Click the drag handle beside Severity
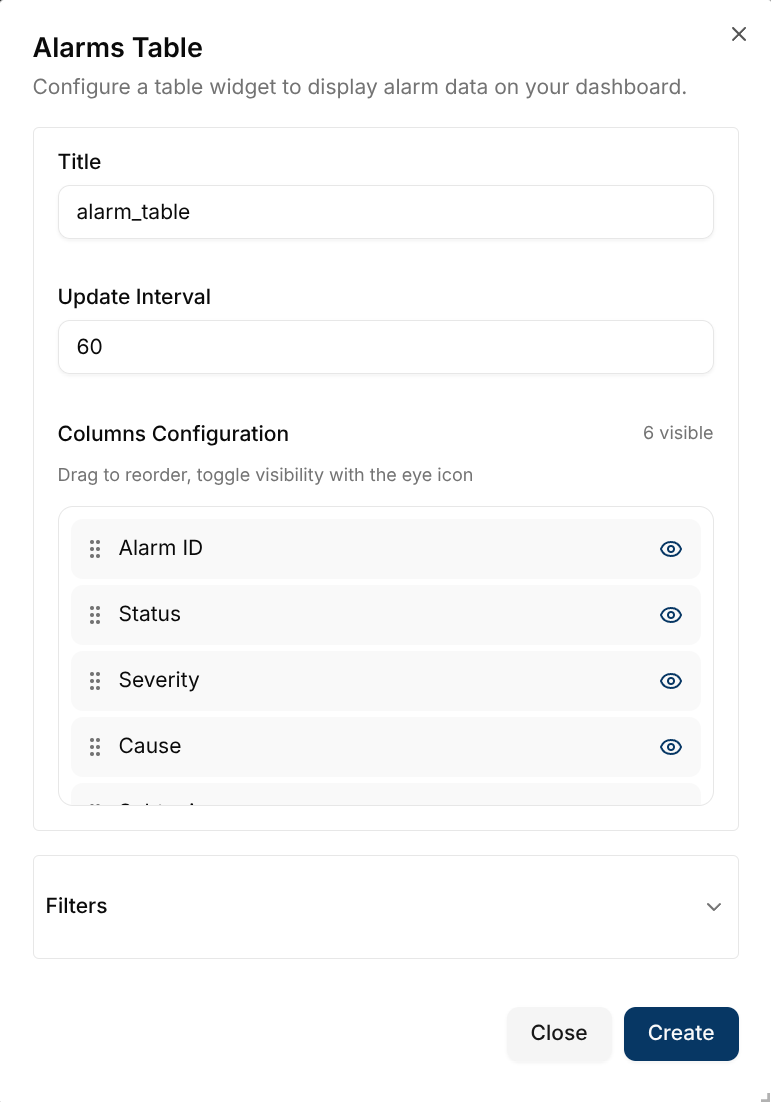This screenshot has height=1102, width=771. tap(94, 680)
